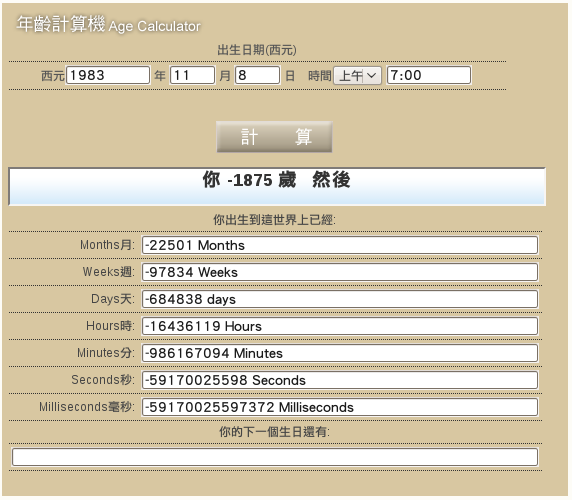
Task: Select the Months result field
Action: click(x=340, y=245)
